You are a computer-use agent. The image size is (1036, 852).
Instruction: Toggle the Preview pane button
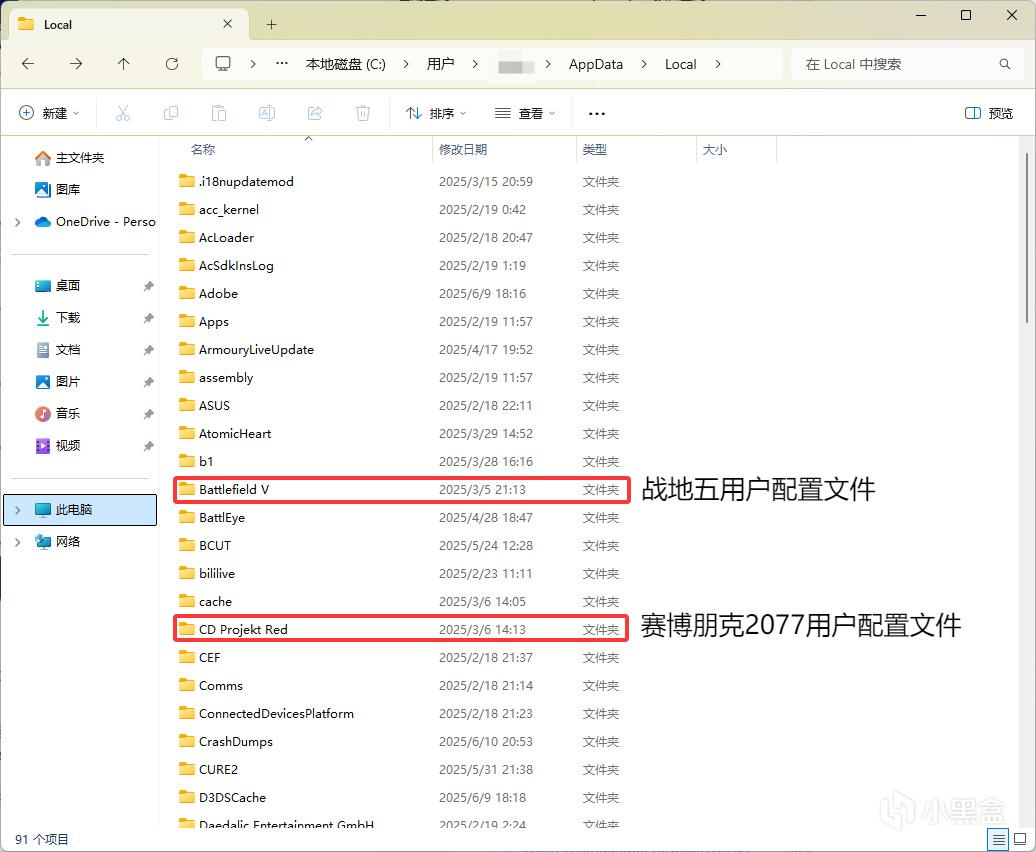click(989, 114)
